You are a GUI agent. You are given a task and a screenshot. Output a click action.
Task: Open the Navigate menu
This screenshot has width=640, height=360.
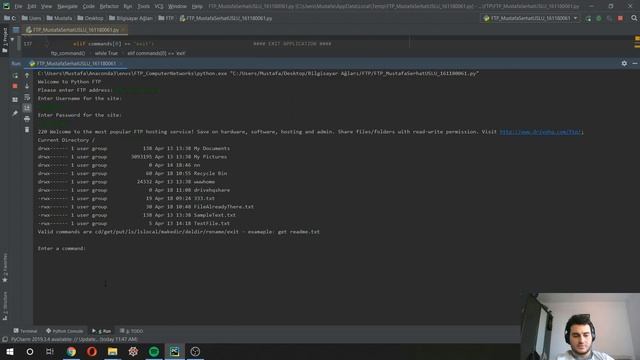67,7
